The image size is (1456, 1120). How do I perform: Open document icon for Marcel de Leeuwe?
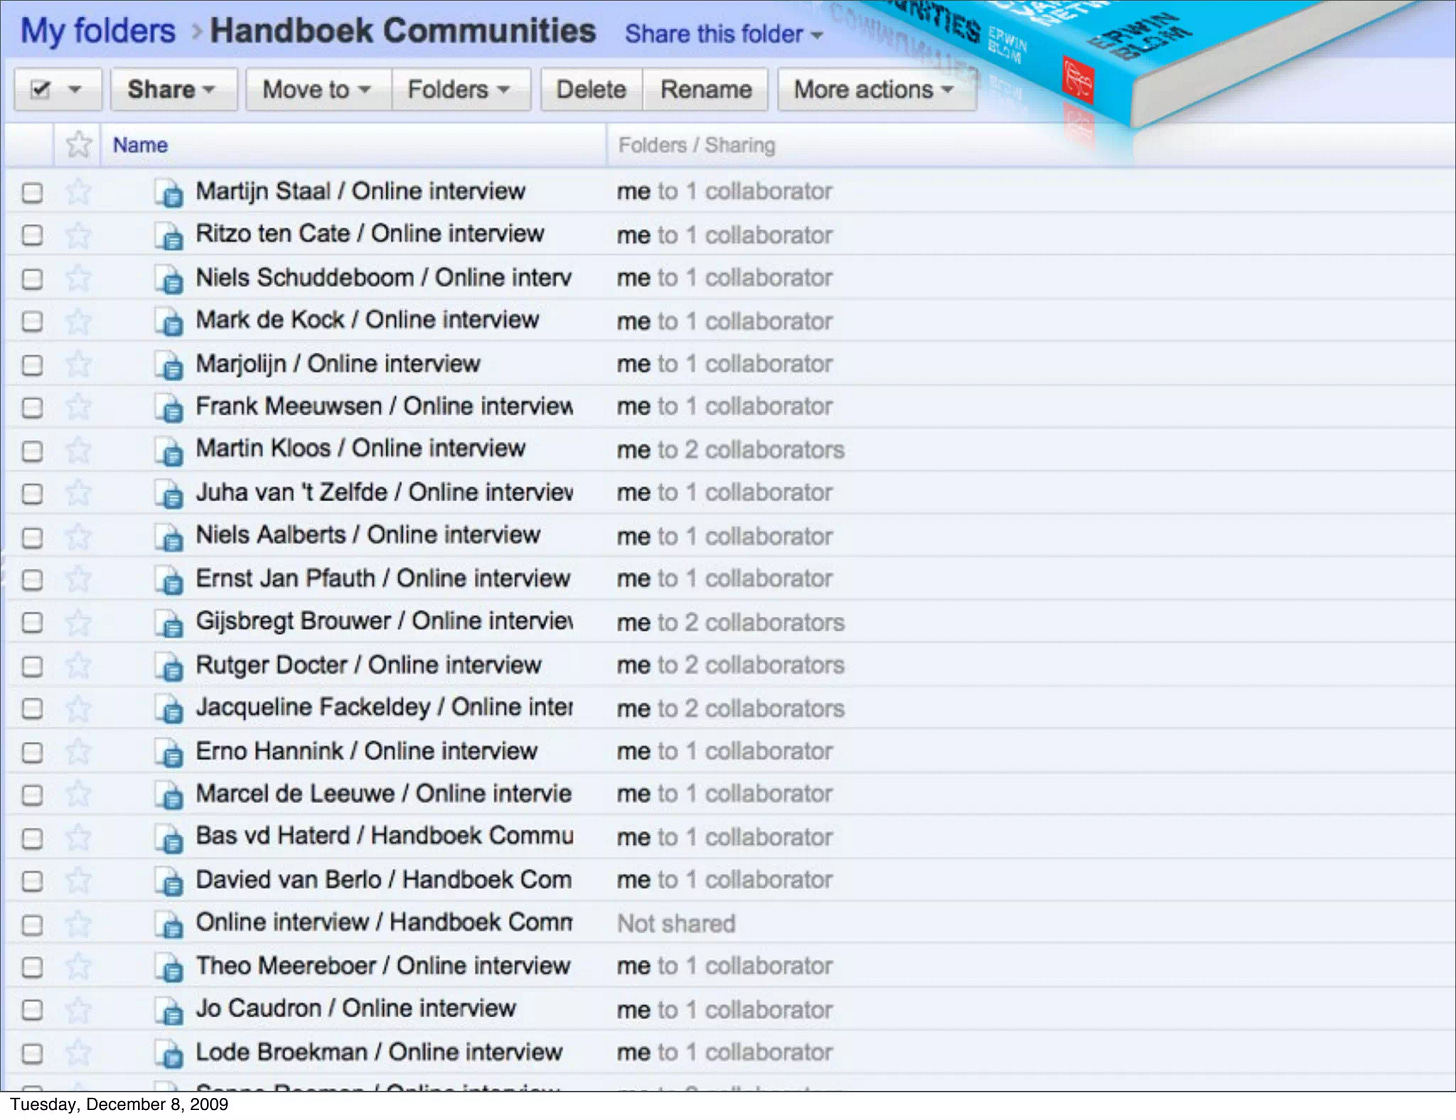tap(169, 795)
